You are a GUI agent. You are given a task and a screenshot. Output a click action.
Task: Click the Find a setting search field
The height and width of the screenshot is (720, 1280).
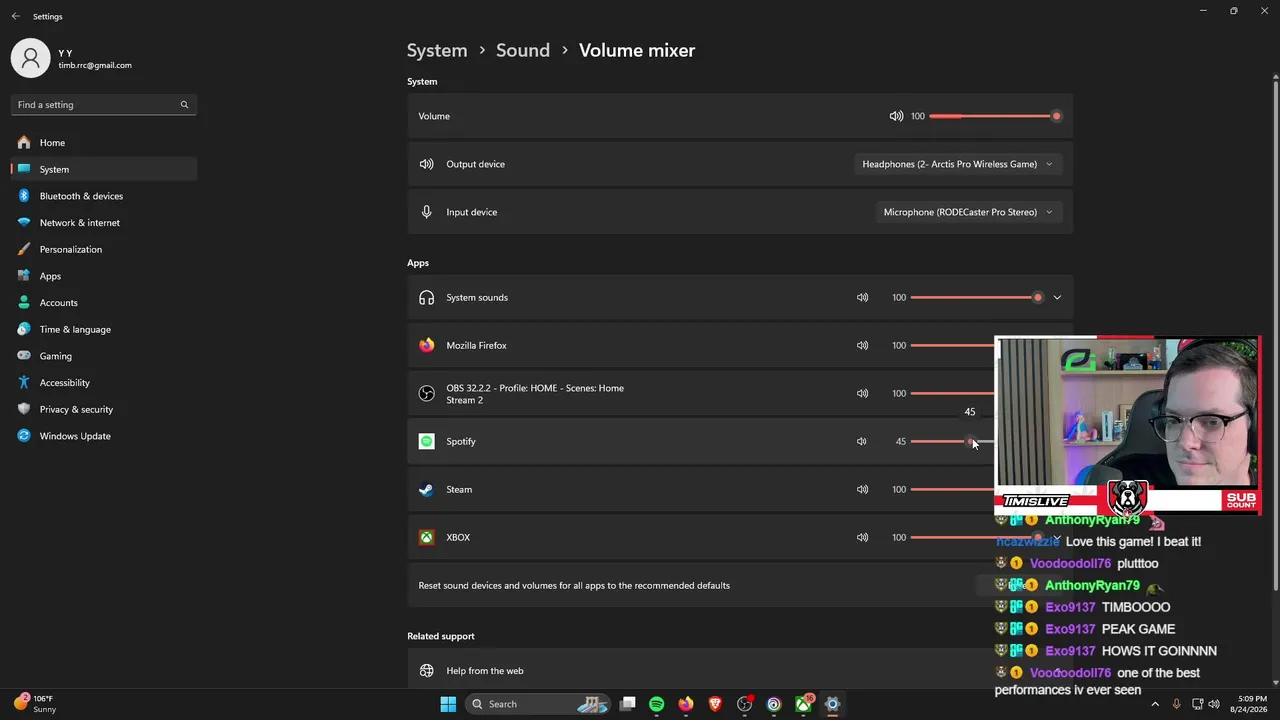(x=104, y=105)
